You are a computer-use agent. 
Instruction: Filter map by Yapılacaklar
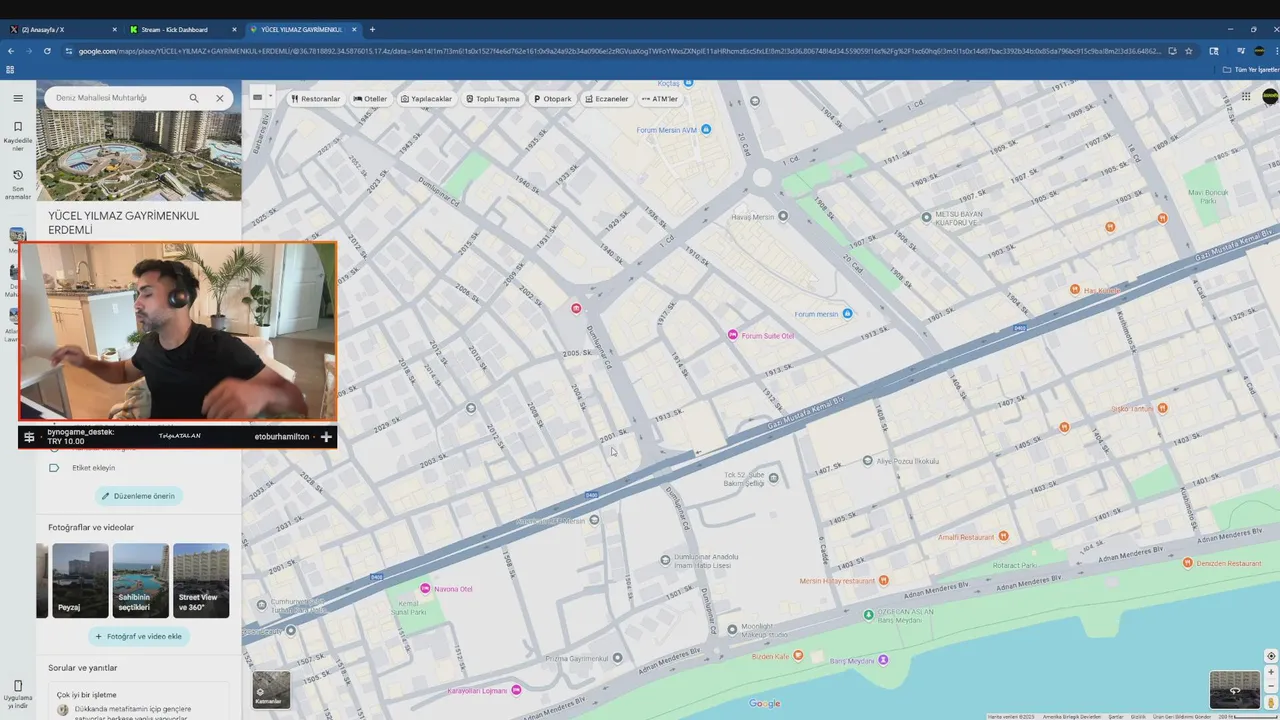click(x=427, y=99)
